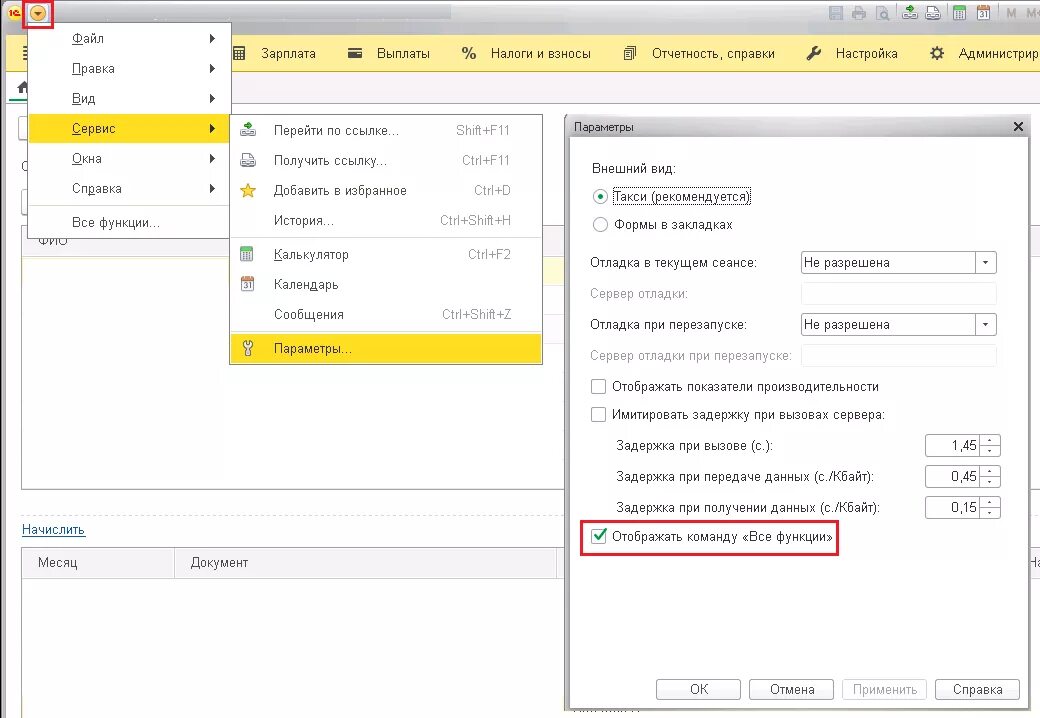Click Применить in Параметры dialog
The height and width of the screenshot is (718, 1040).
point(884,689)
